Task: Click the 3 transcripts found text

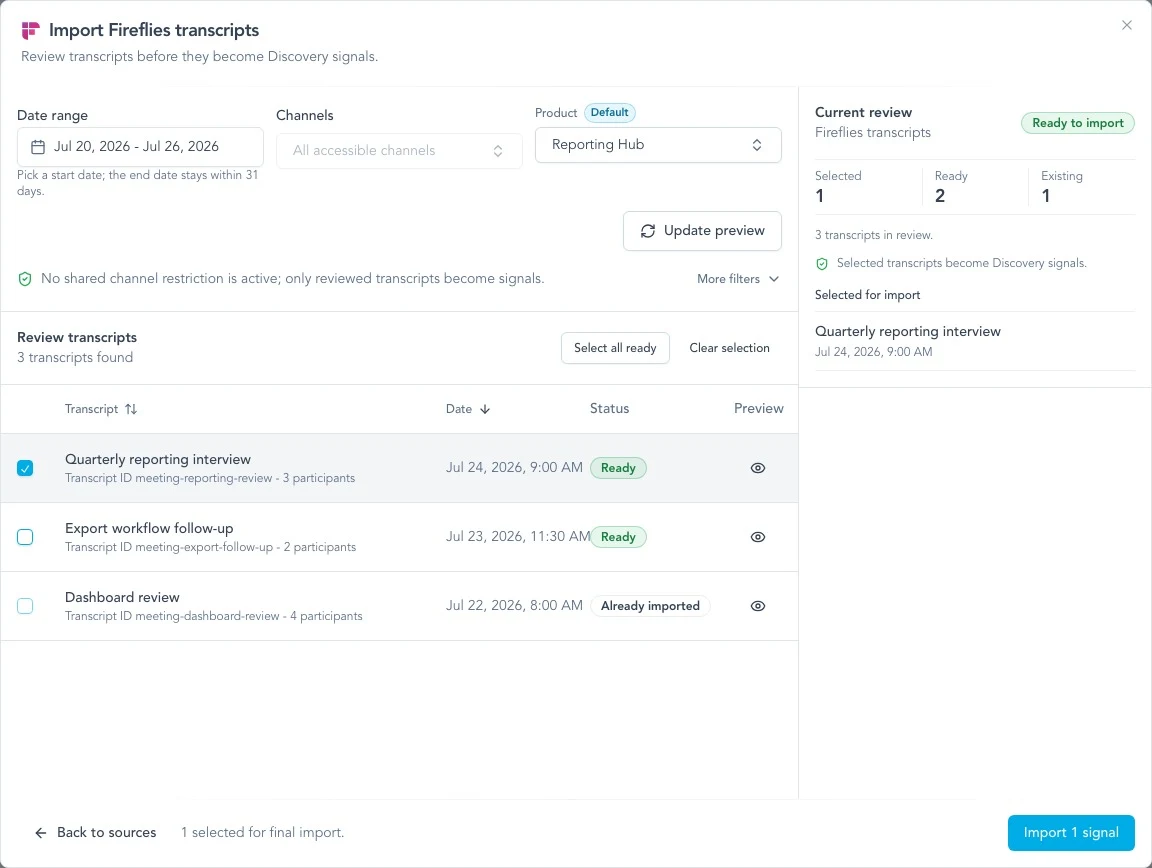Action: point(75,358)
